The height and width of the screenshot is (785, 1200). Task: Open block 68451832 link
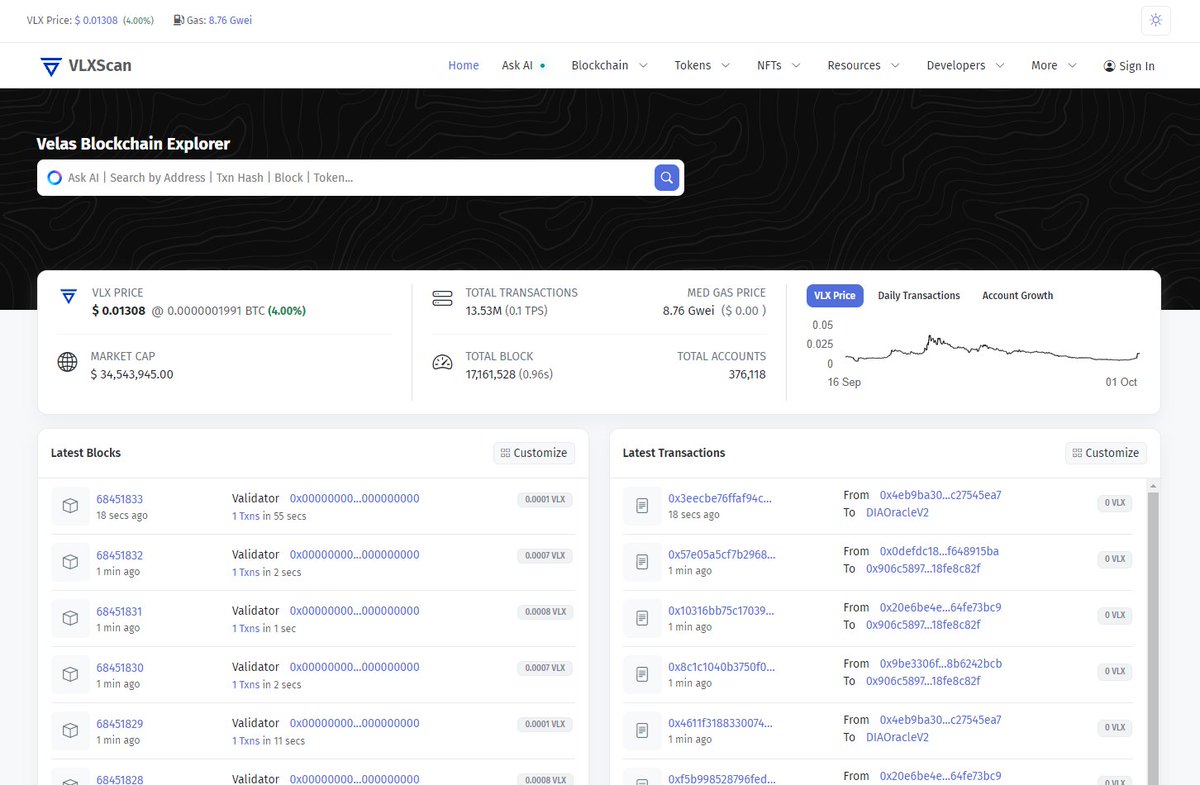[120, 555]
